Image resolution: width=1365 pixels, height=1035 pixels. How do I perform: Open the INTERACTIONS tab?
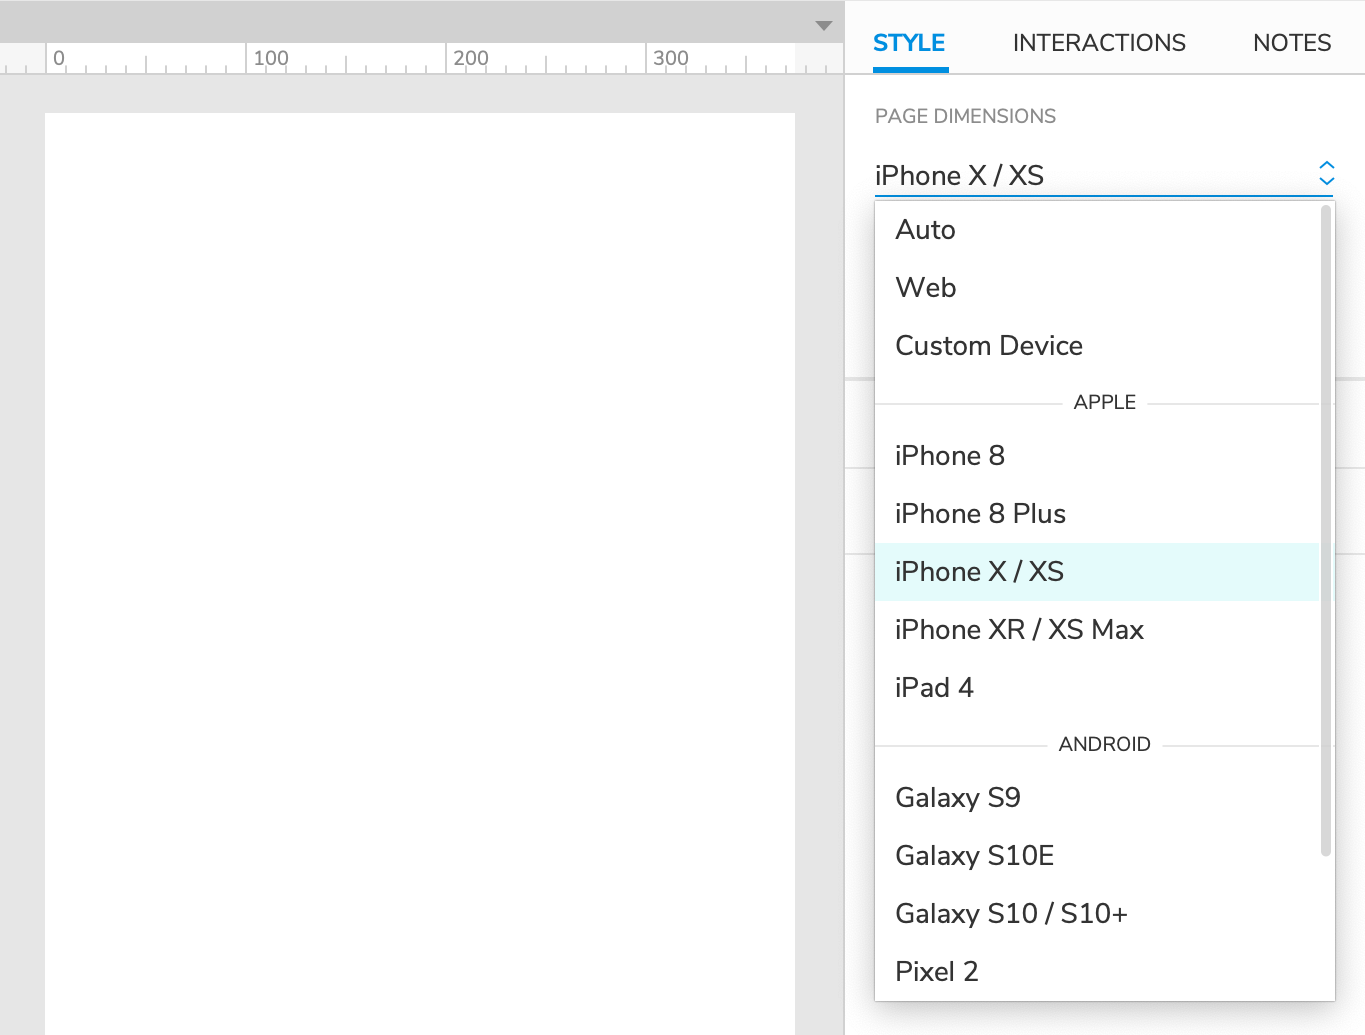[1099, 43]
